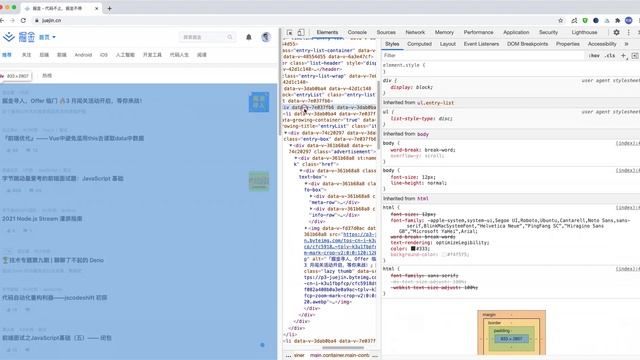This screenshot has height=360, width=640.
Task: Click the search magnifier icon on Juejin
Action: (x=230, y=37)
